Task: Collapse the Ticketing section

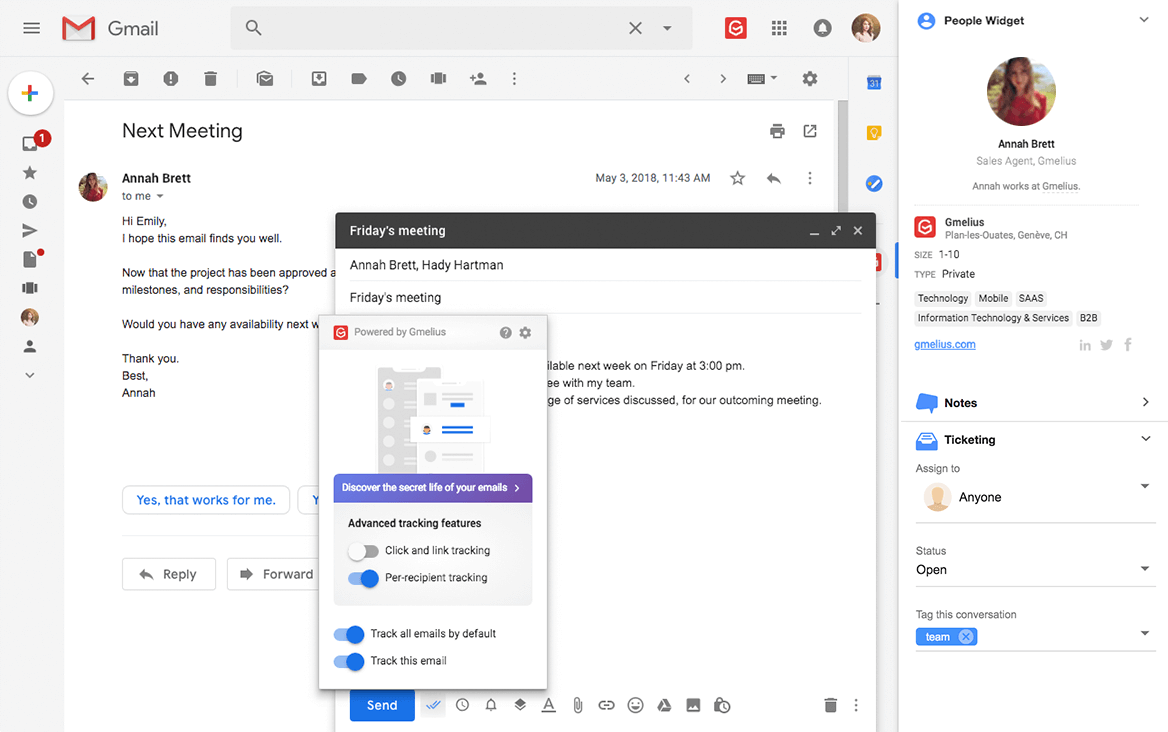Action: click(1145, 439)
